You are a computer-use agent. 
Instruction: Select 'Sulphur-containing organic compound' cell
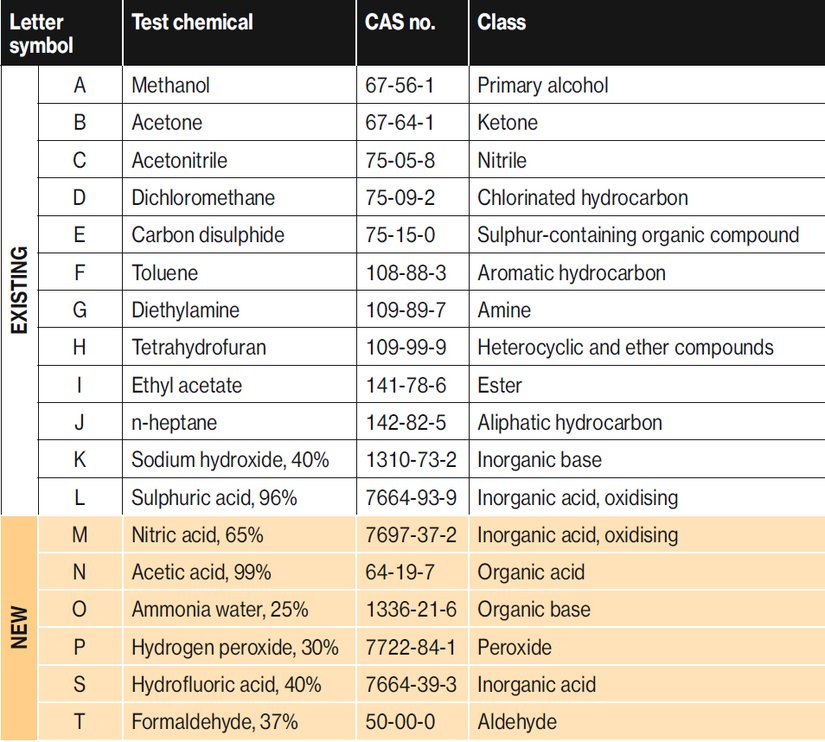click(638, 235)
